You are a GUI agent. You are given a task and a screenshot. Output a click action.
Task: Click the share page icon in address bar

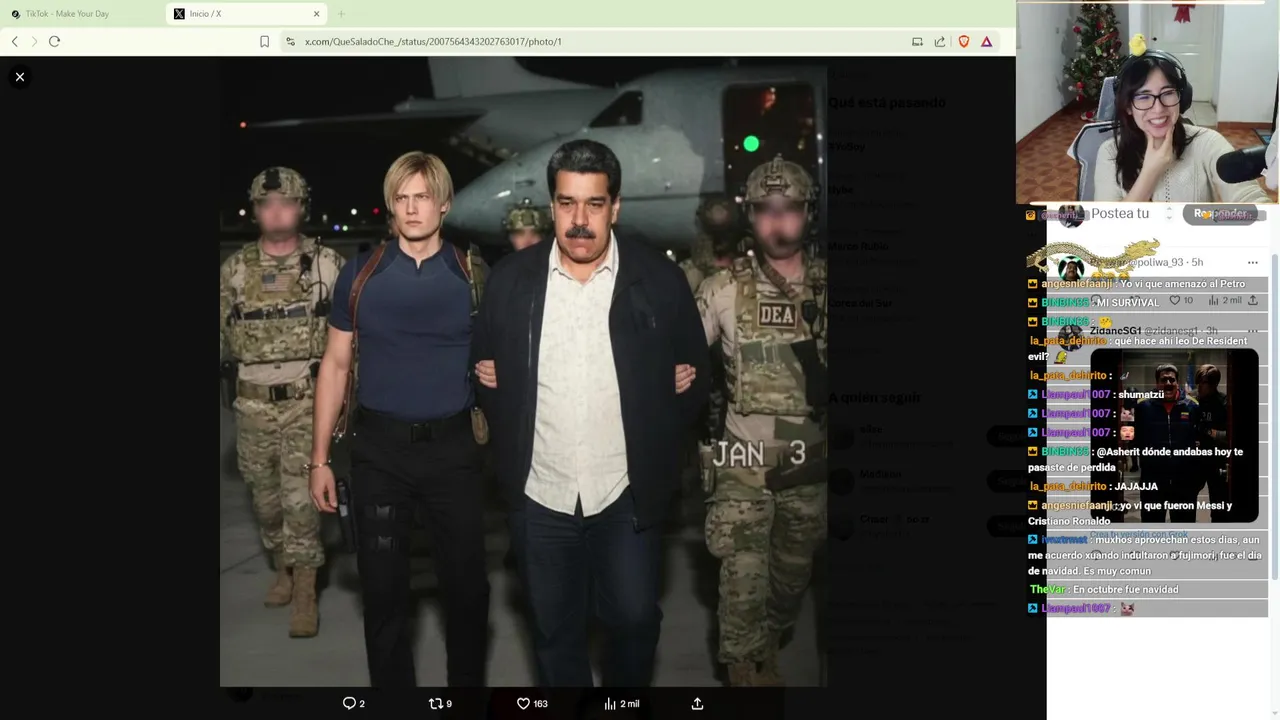[940, 41]
